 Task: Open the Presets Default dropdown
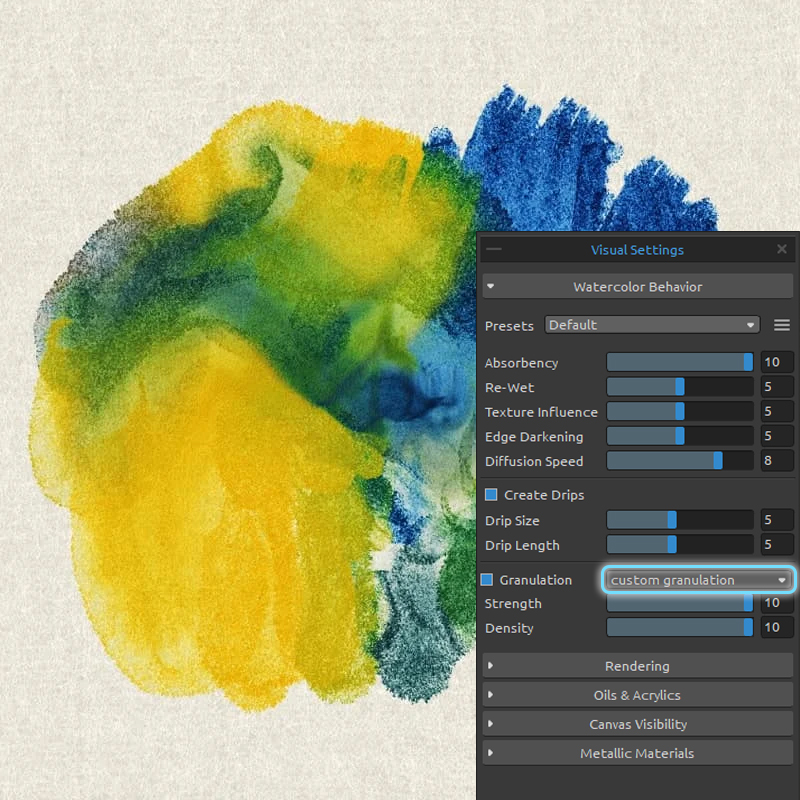pos(652,325)
